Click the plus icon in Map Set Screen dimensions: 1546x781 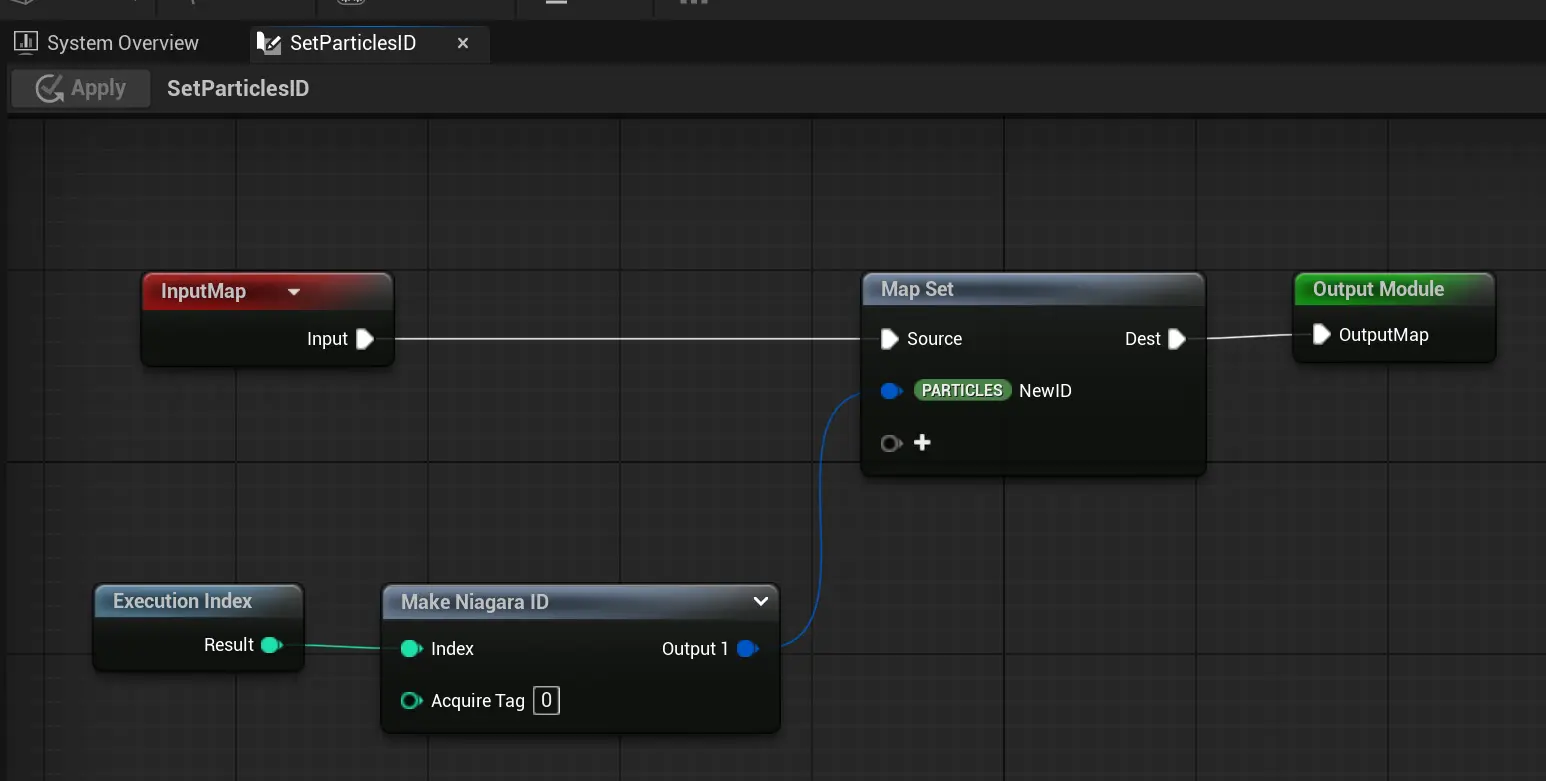click(922, 442)
